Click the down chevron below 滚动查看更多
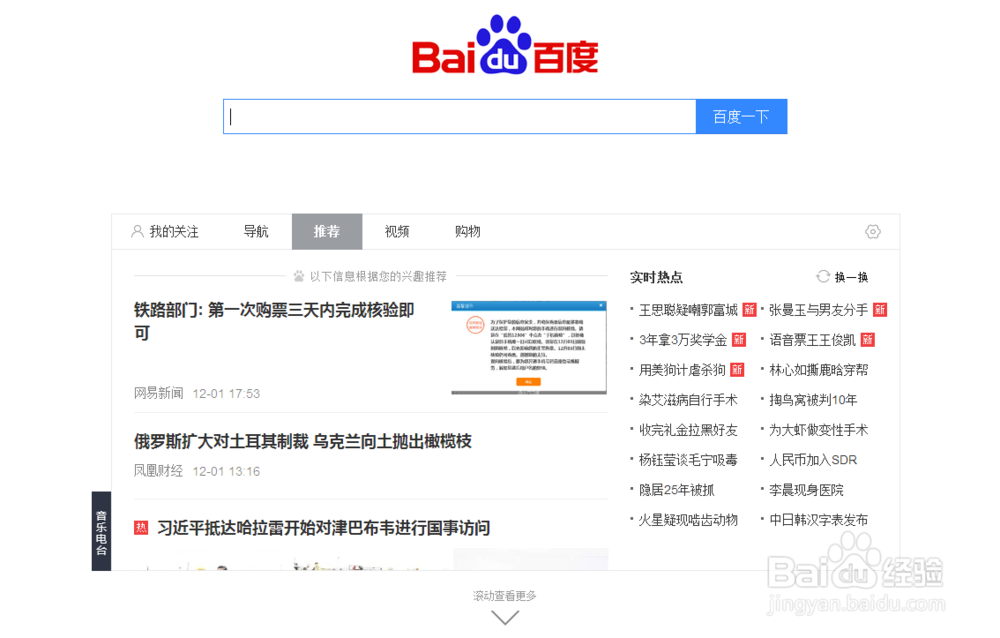The height and width of the screenshot is (638, 1000). (x=505, y=618)
